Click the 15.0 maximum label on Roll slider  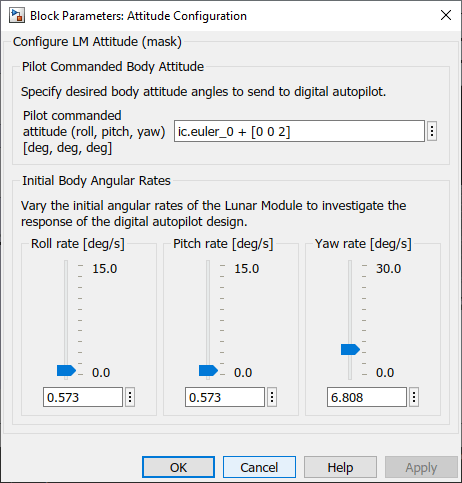pyautogui.click(x=105, y=269)
